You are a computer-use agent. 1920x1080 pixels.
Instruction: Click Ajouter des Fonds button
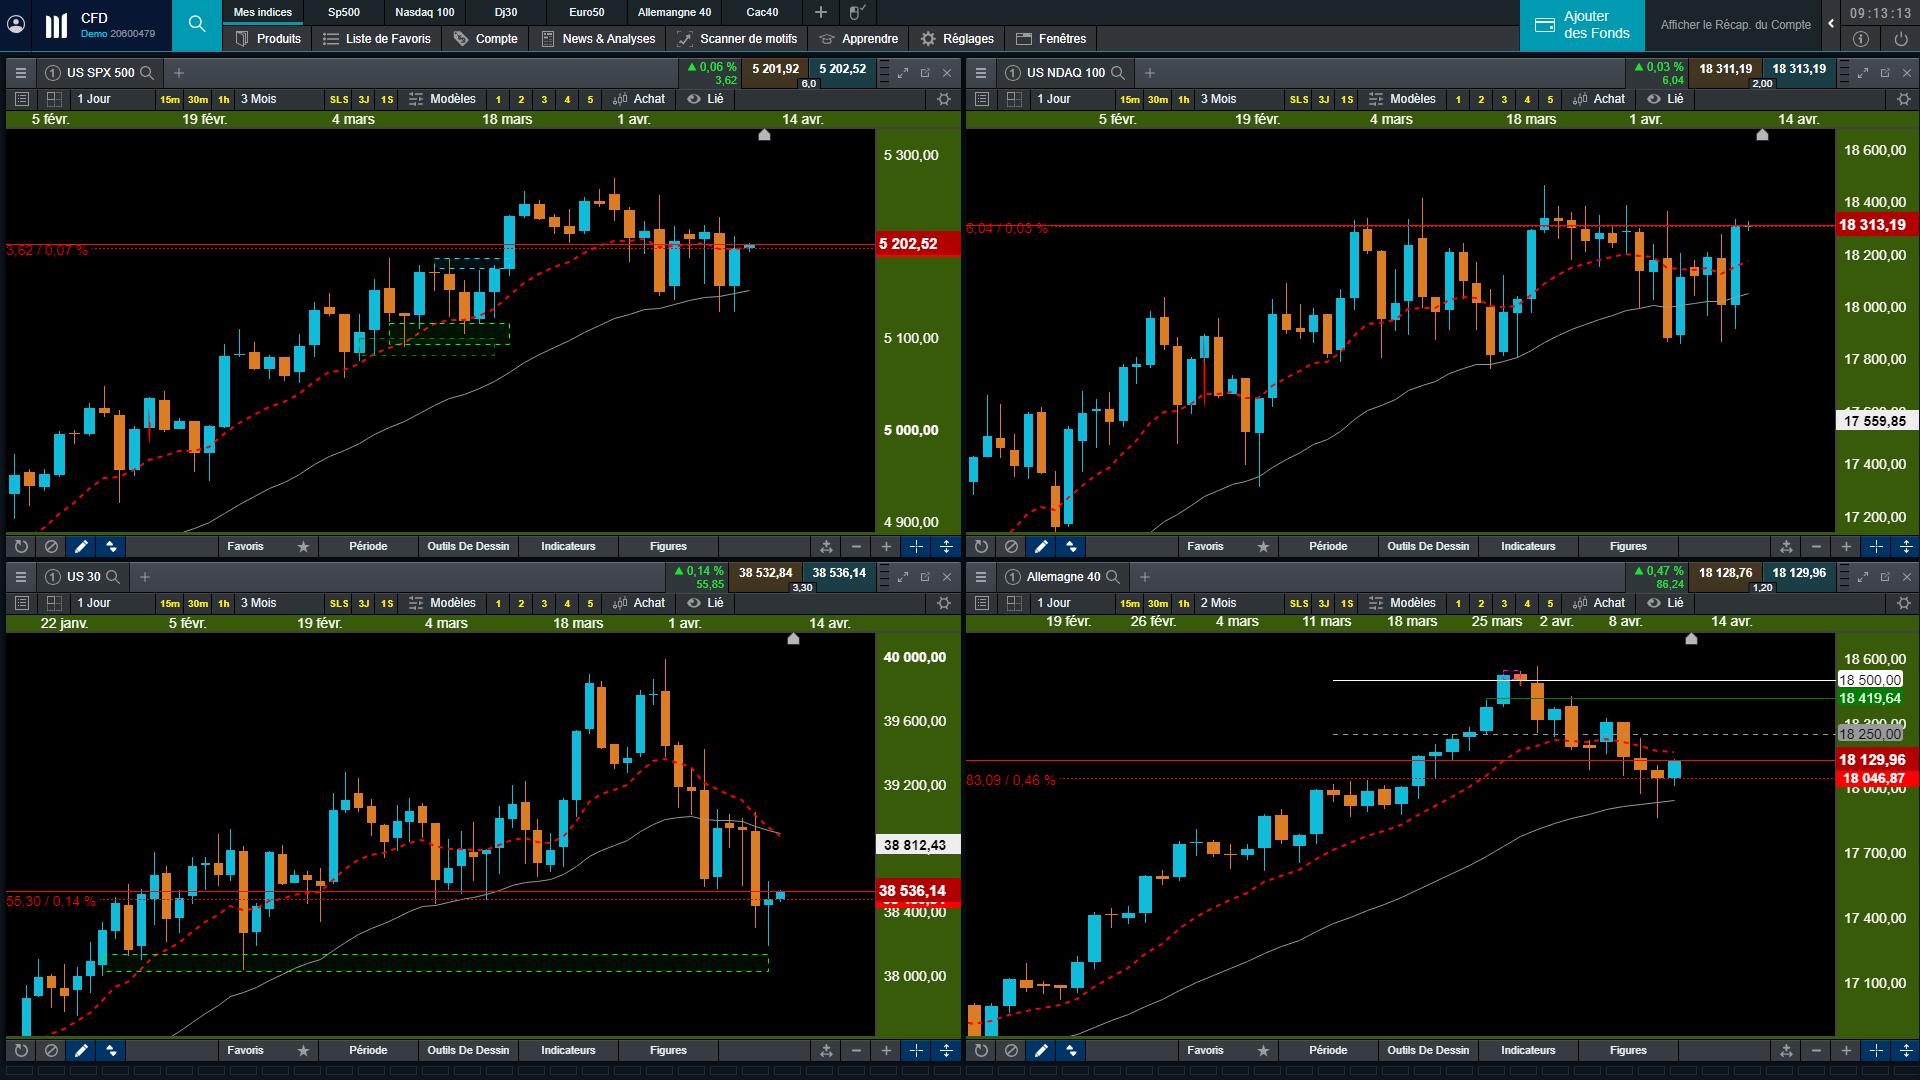(1582, 25)
